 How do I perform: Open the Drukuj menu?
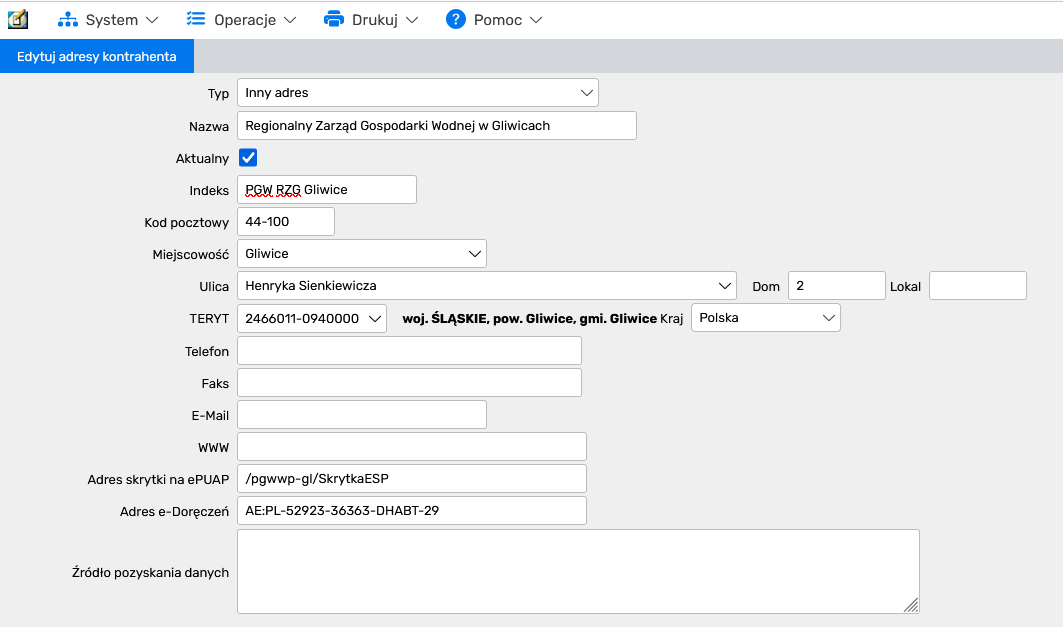point(371,20)
